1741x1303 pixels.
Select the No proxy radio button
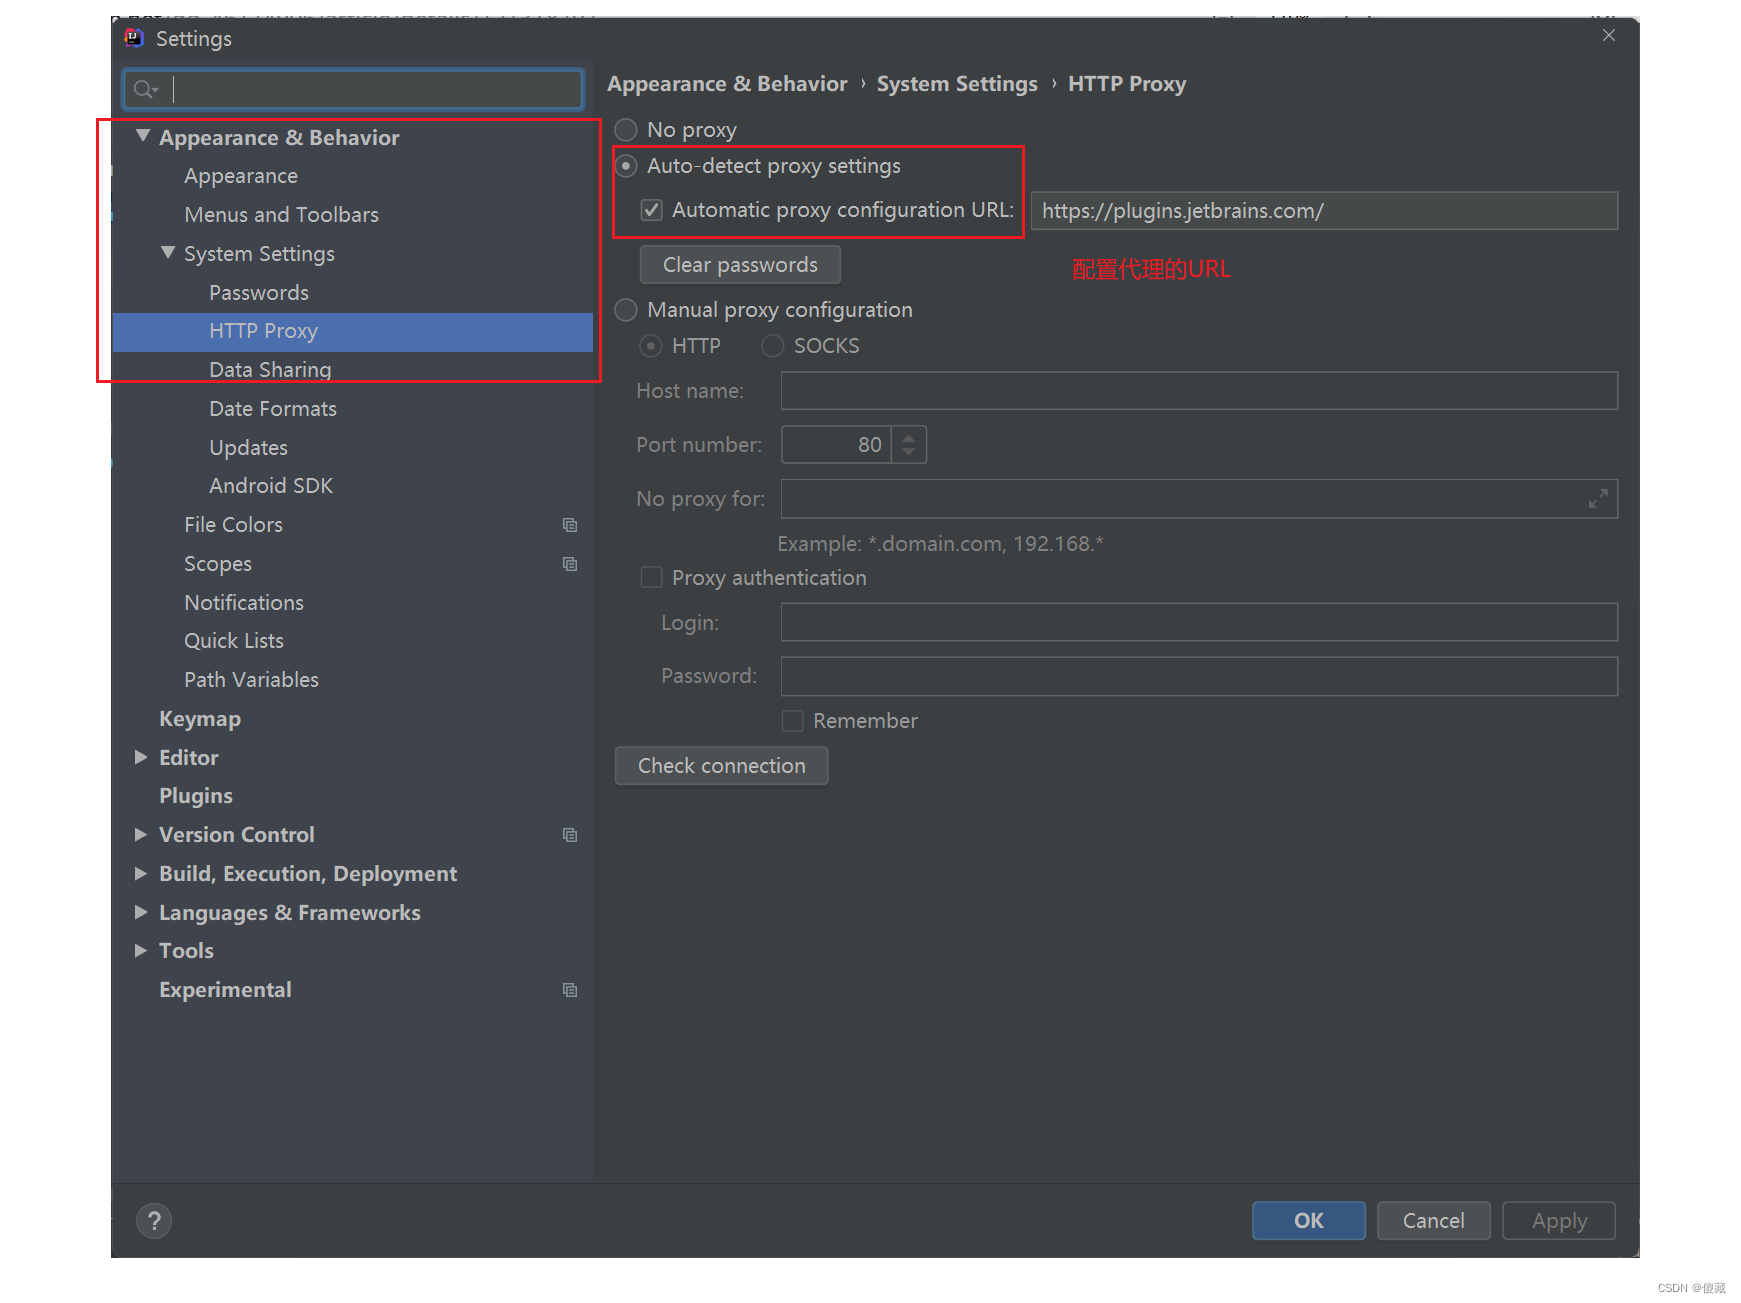626,130
